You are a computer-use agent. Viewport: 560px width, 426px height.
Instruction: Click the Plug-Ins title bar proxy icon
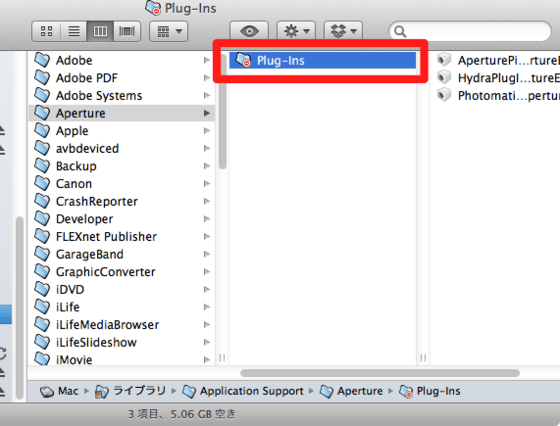pos(153,8)
